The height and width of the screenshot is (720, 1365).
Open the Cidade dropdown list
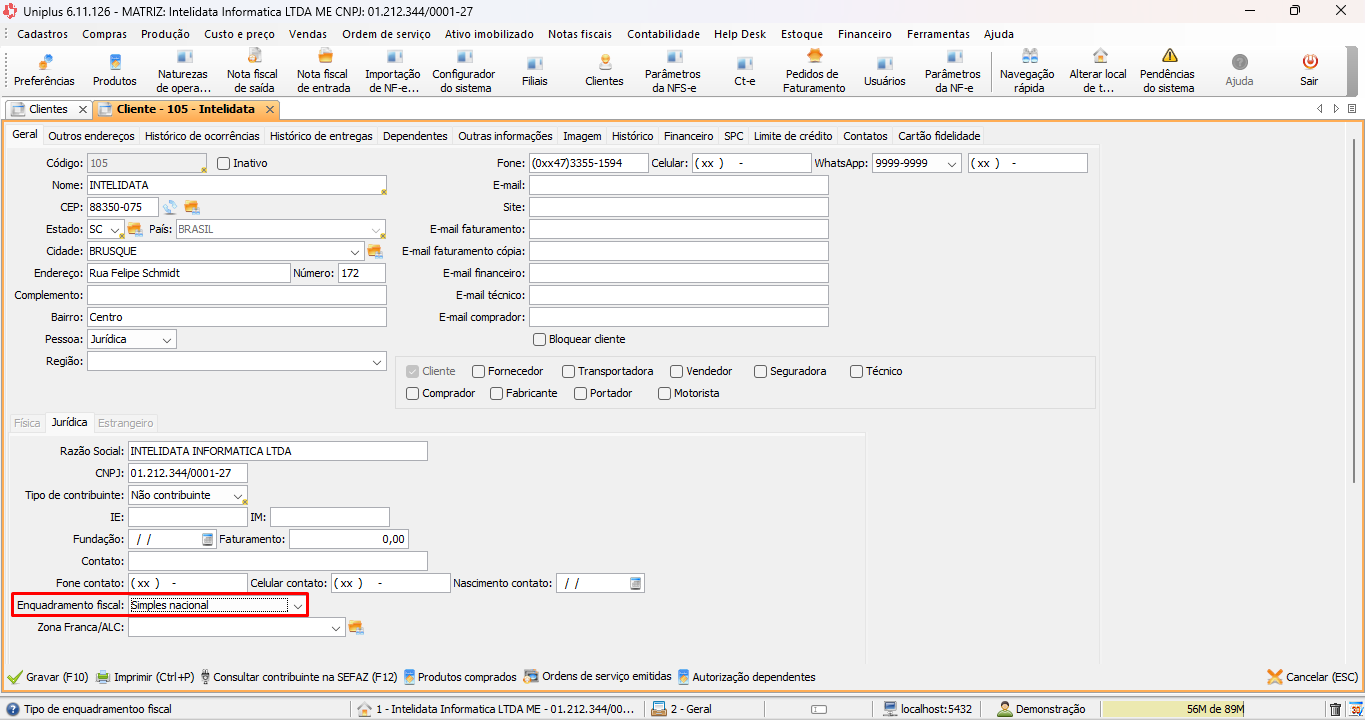(356, 251)
